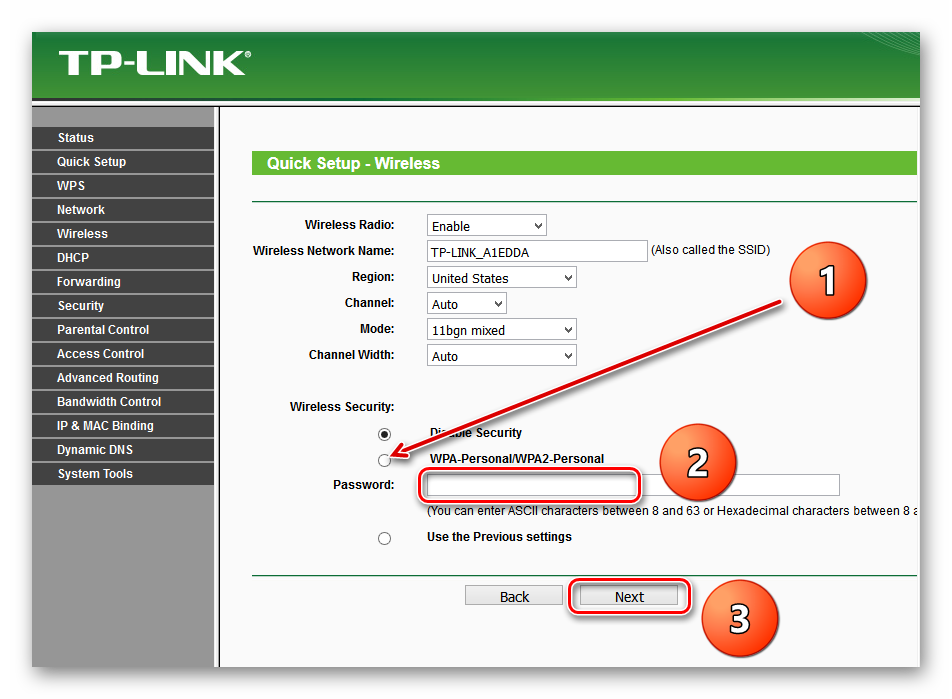Open Bandwidth Control in sidebar

tap(109, 402)
